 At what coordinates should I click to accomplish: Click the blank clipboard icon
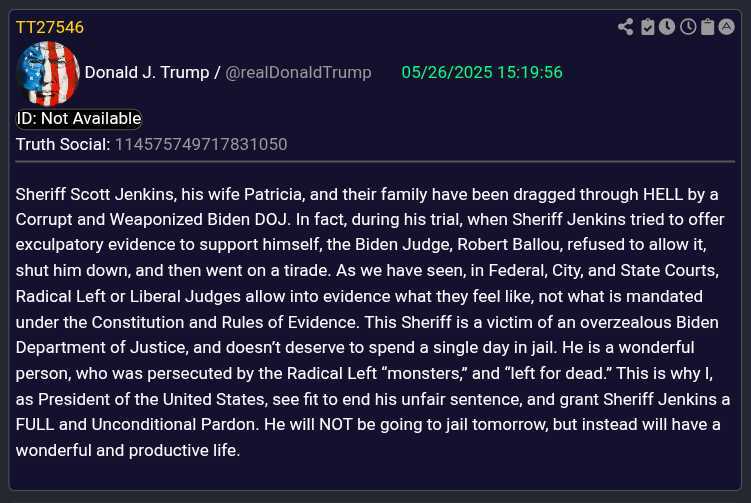707,27
